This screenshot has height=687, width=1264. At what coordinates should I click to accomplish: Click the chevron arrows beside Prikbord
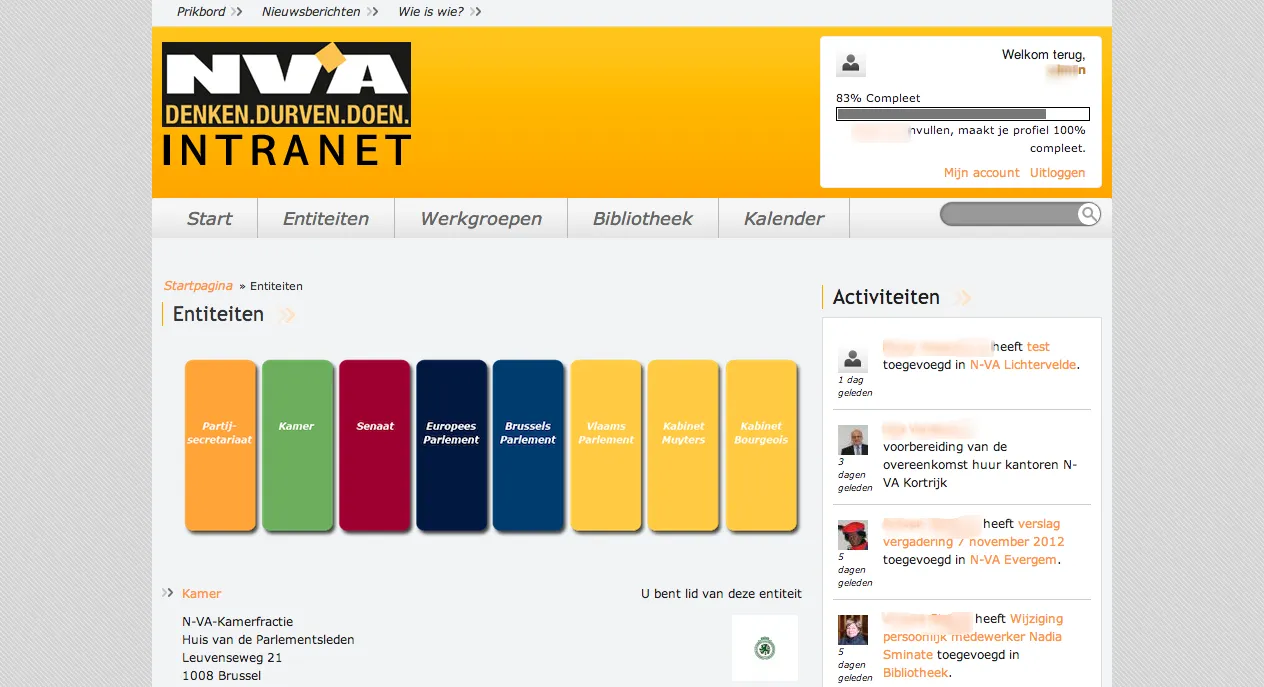click(x=236, y=12)
